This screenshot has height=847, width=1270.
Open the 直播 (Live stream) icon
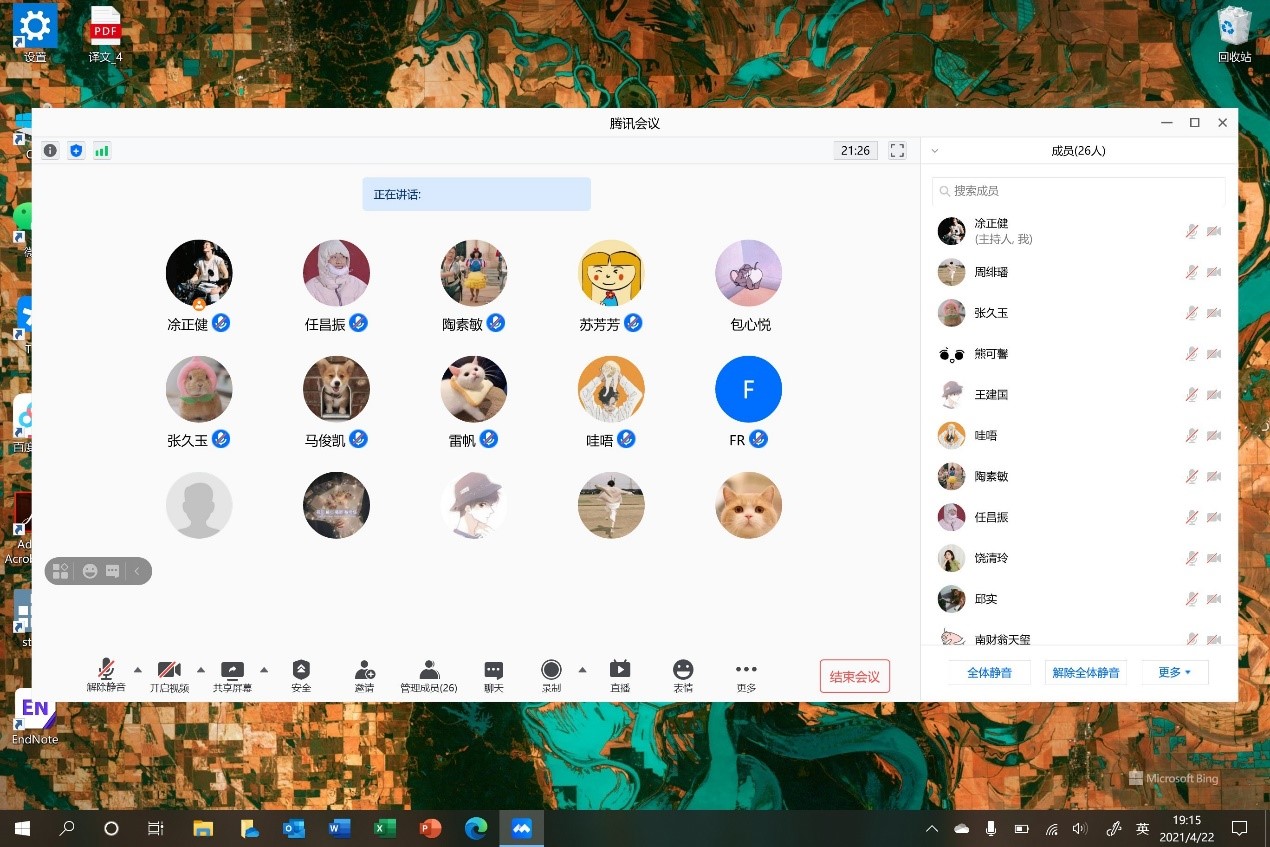point(620,671)
